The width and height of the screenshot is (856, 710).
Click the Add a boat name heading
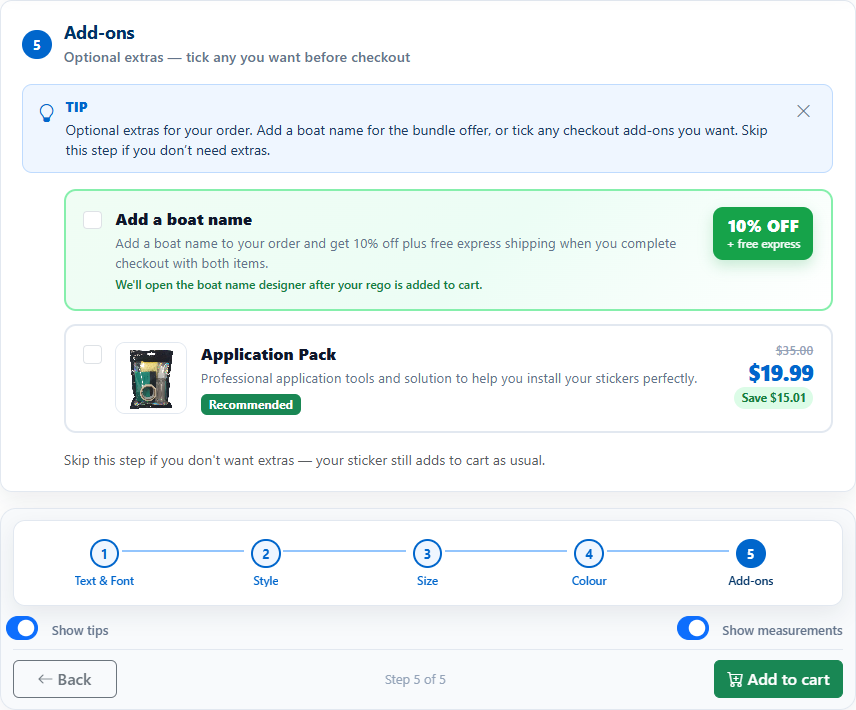pos(184,220)
